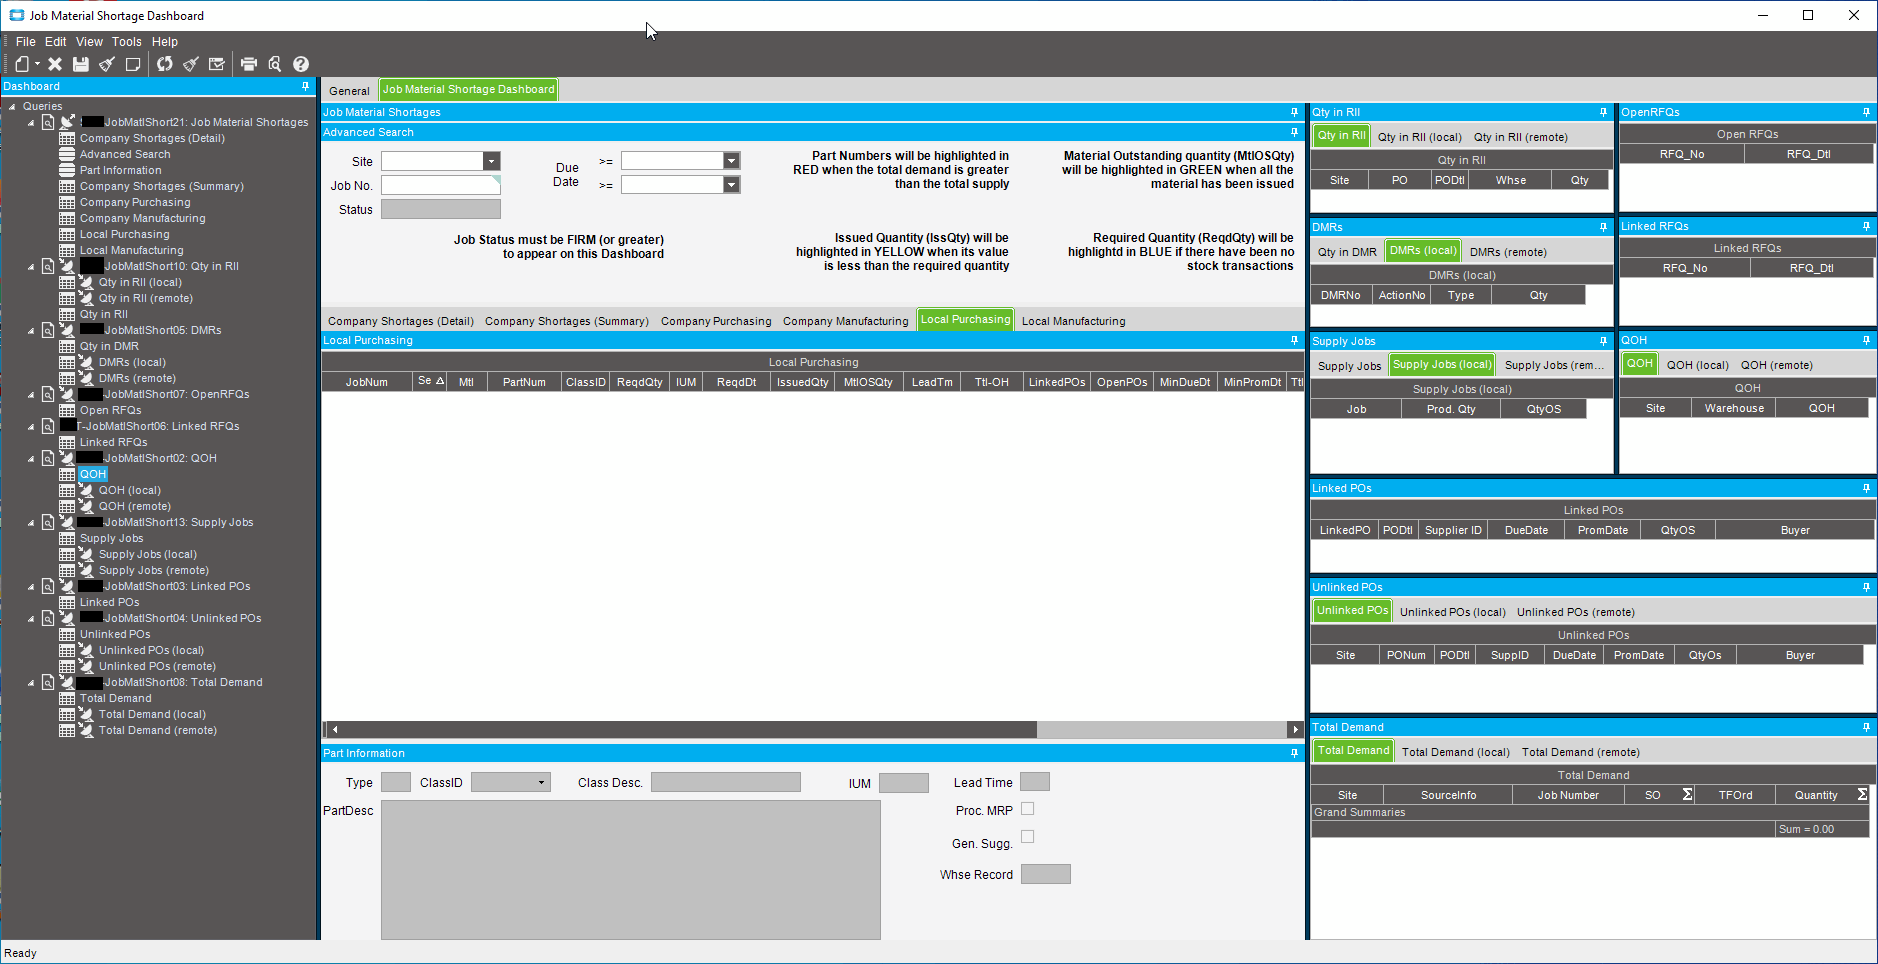The height and width of the screenshot is (964, 1878).
Task: Click the Local Purchasing grid horizontal scrollbar
Action: click(x=689, y=729)
